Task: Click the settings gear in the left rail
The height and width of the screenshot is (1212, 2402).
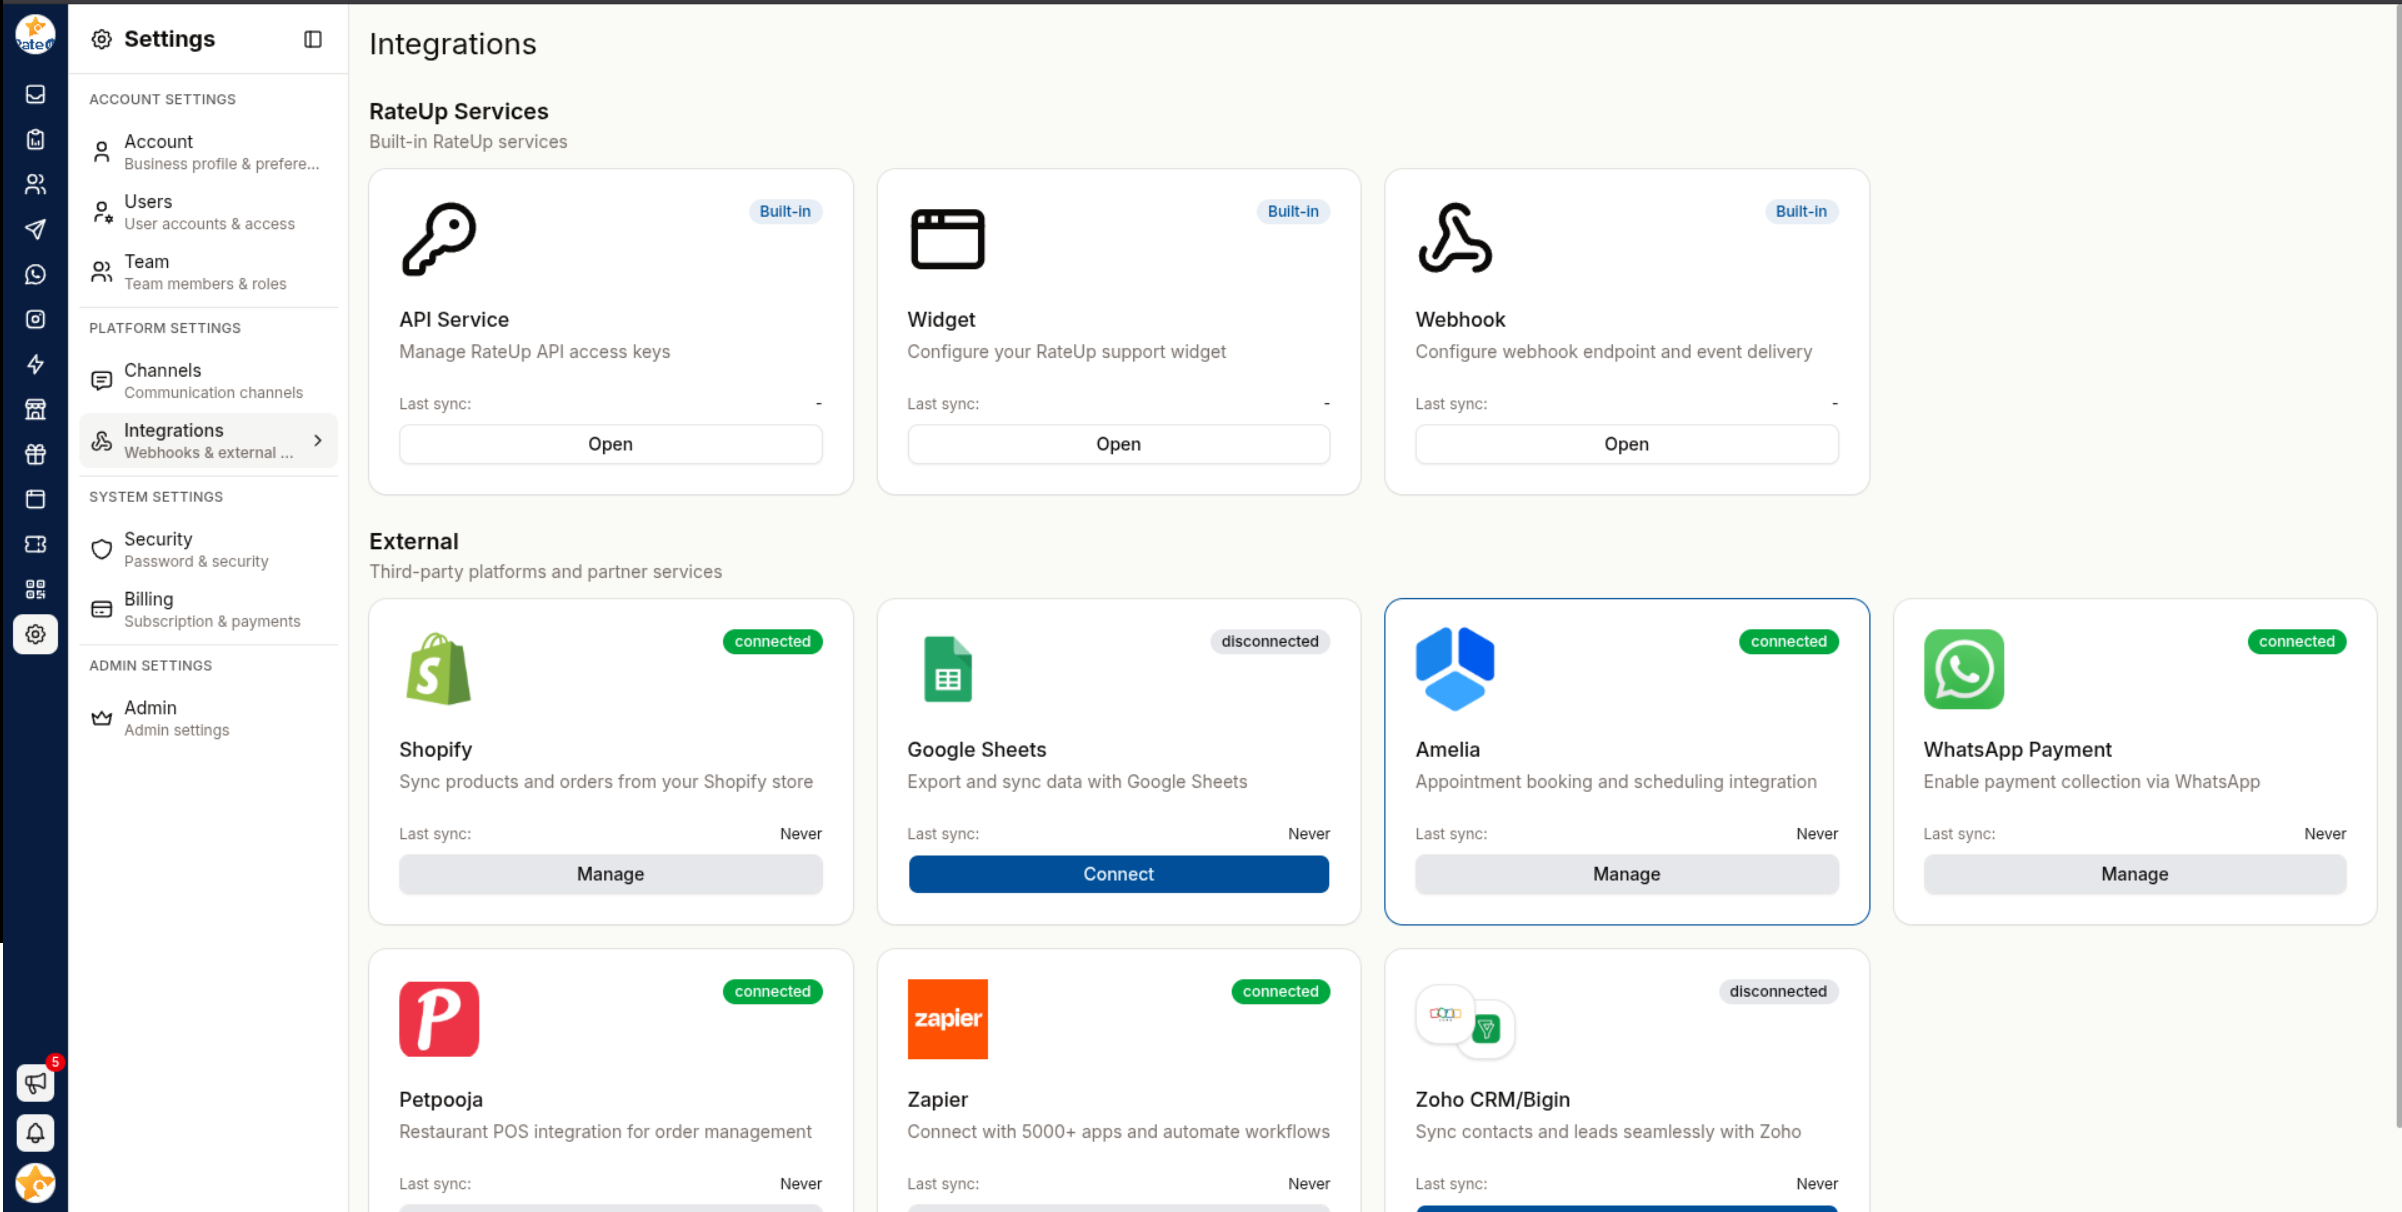Action: pyautogui.click(x=35, y=634)
